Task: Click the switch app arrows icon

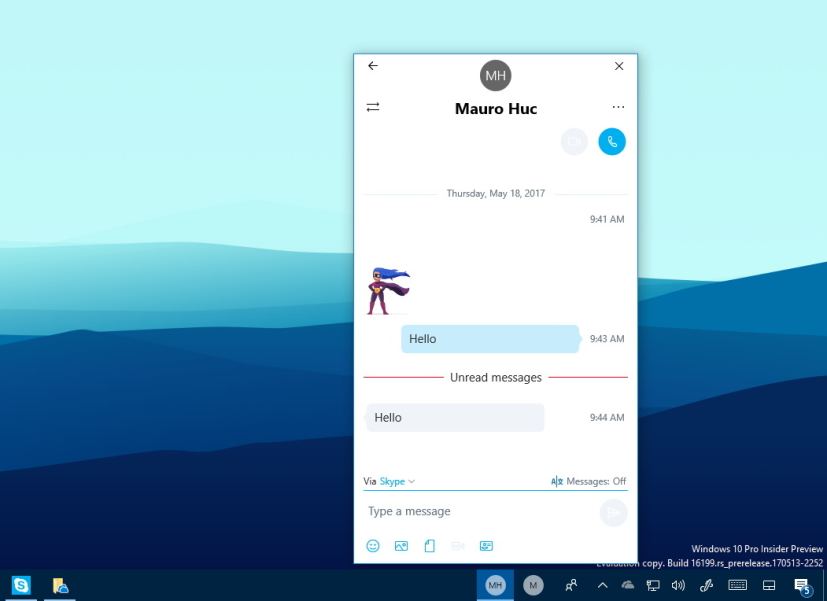Action: click(373, 107)
